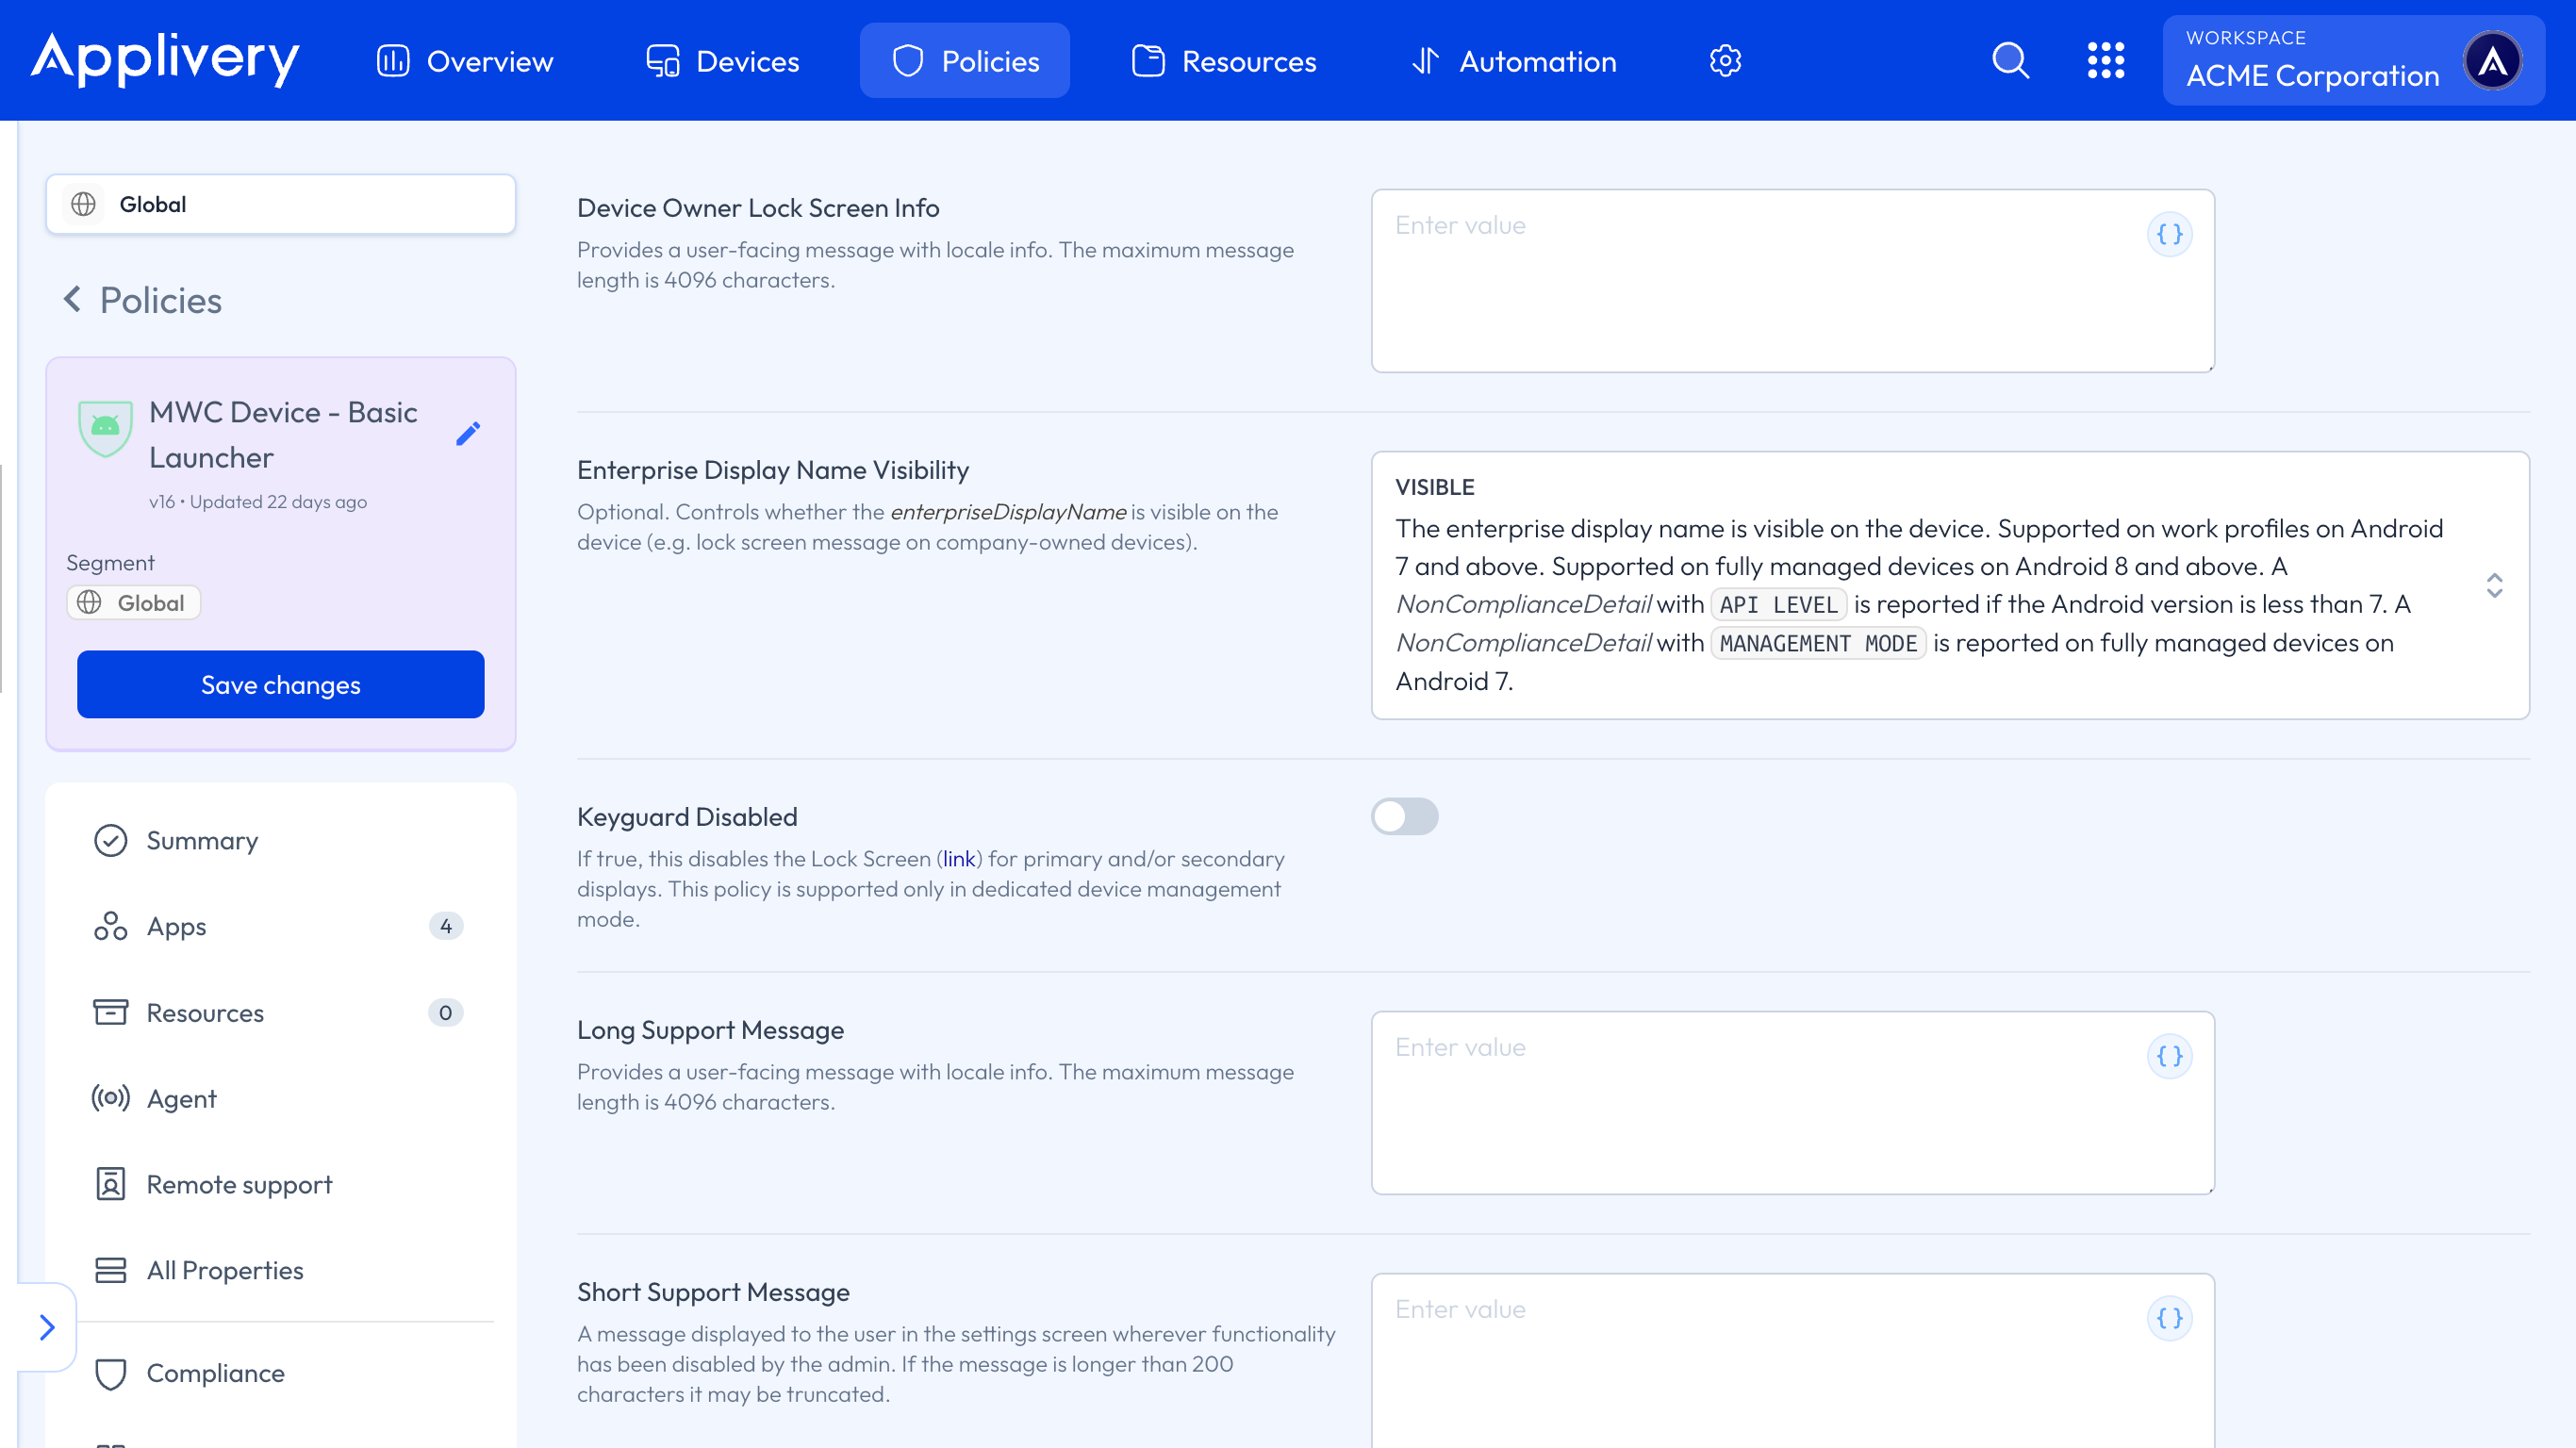Go back using Policies chevron

click(x=73, y=299)
